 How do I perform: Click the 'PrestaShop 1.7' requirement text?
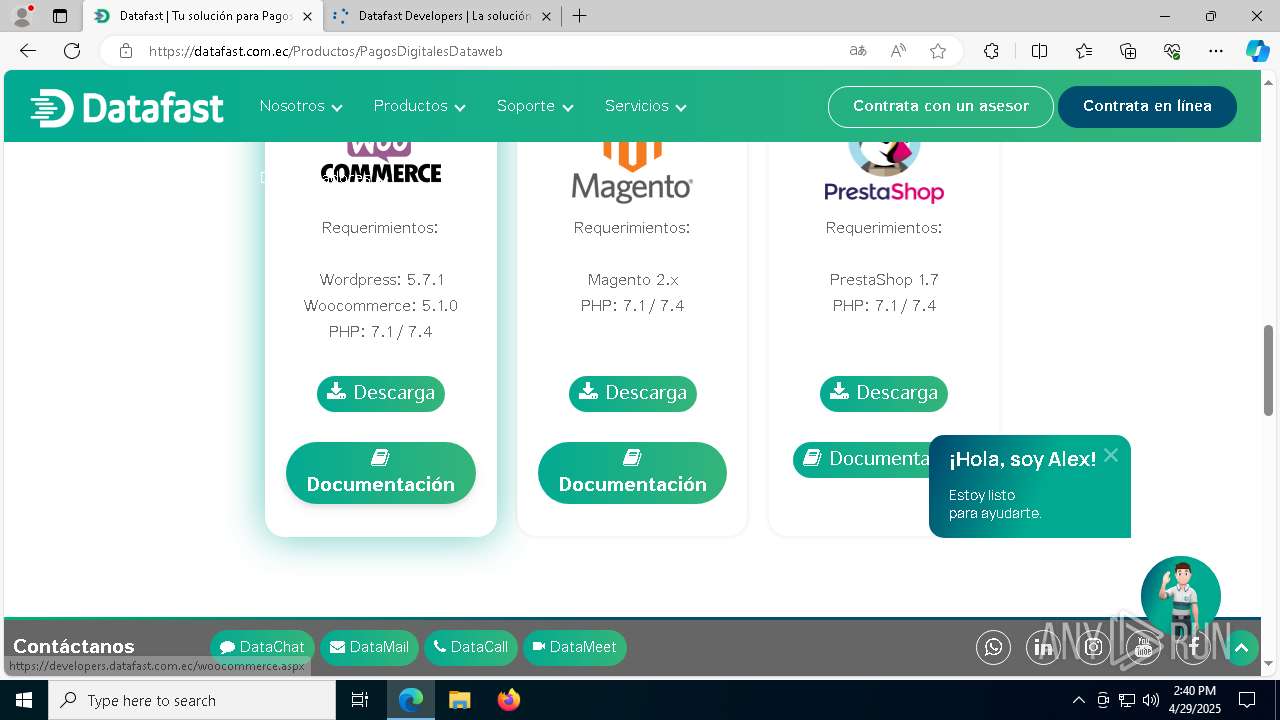[x=884, y=280]
